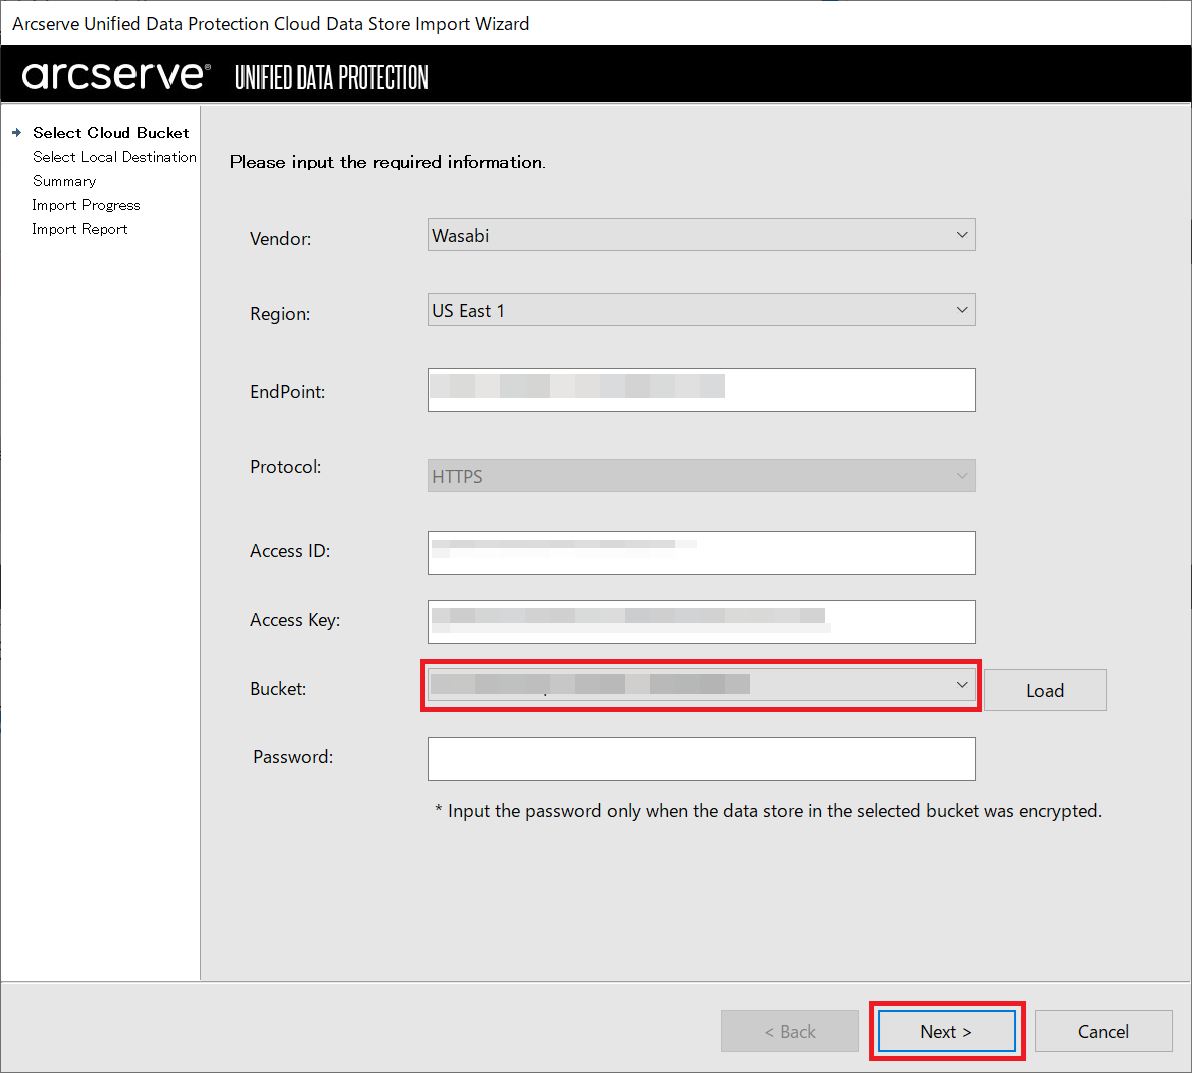Click the Password input field
The height and width of the screenshot is (1073, 1192).
point(701,758)
